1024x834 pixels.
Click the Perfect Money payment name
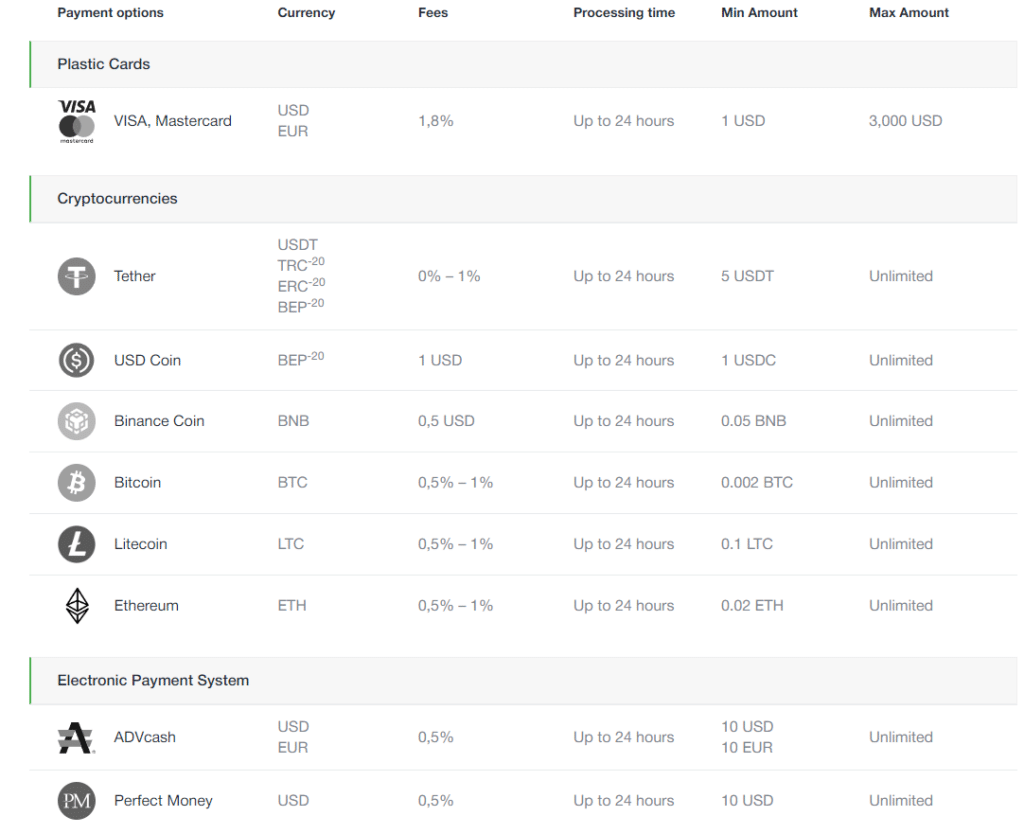coord(163,801)
